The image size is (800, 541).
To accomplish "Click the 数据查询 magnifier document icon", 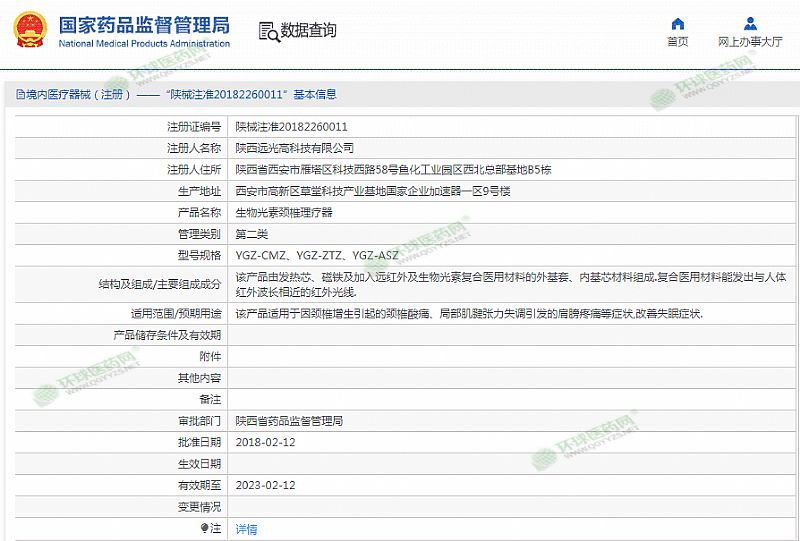I will (x=267, y=32).
